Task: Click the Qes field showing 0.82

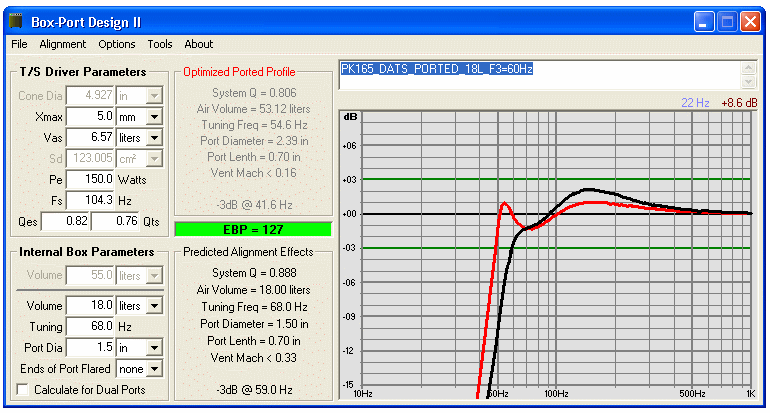Action: (x=65, y=221)
